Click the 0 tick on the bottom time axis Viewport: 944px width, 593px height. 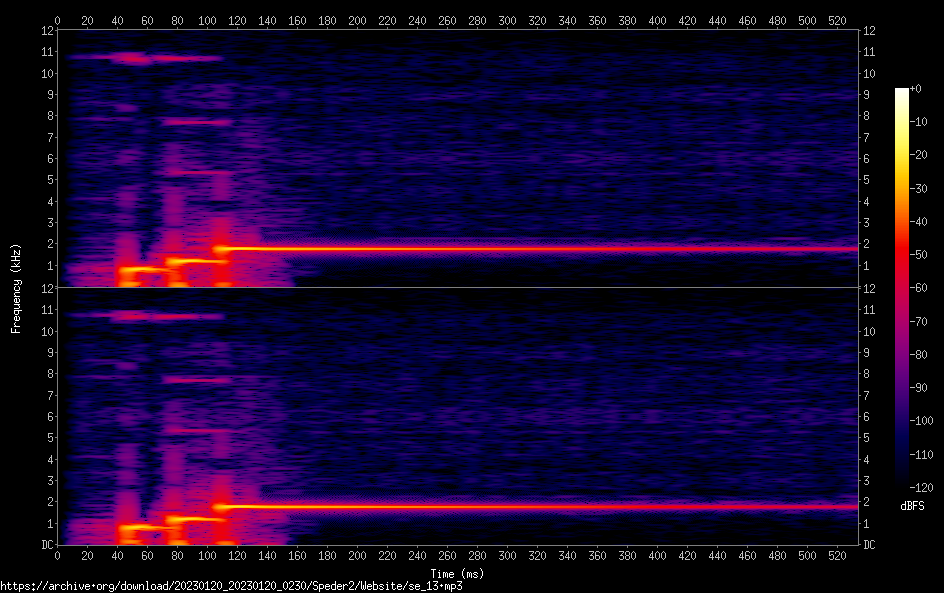pyautogui.click(x=57, y=556)
